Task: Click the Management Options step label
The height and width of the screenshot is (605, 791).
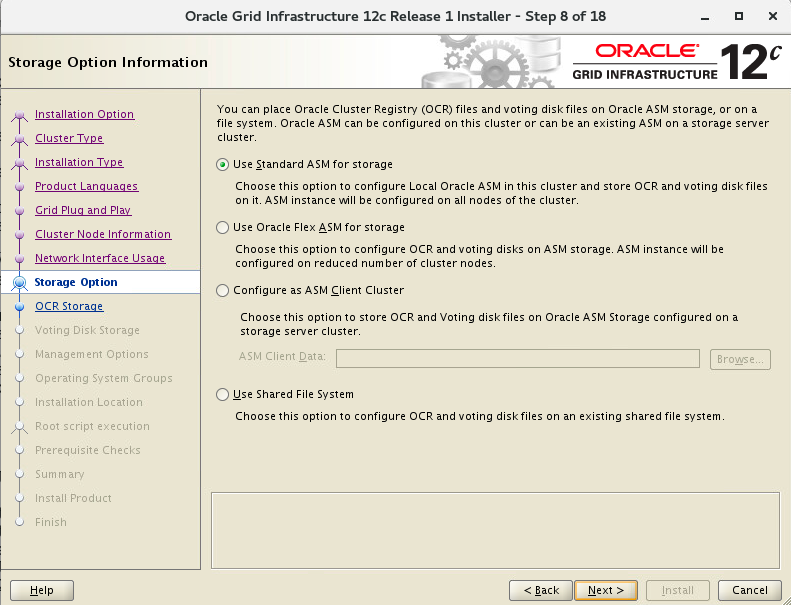Action: (x=92, y=354)
